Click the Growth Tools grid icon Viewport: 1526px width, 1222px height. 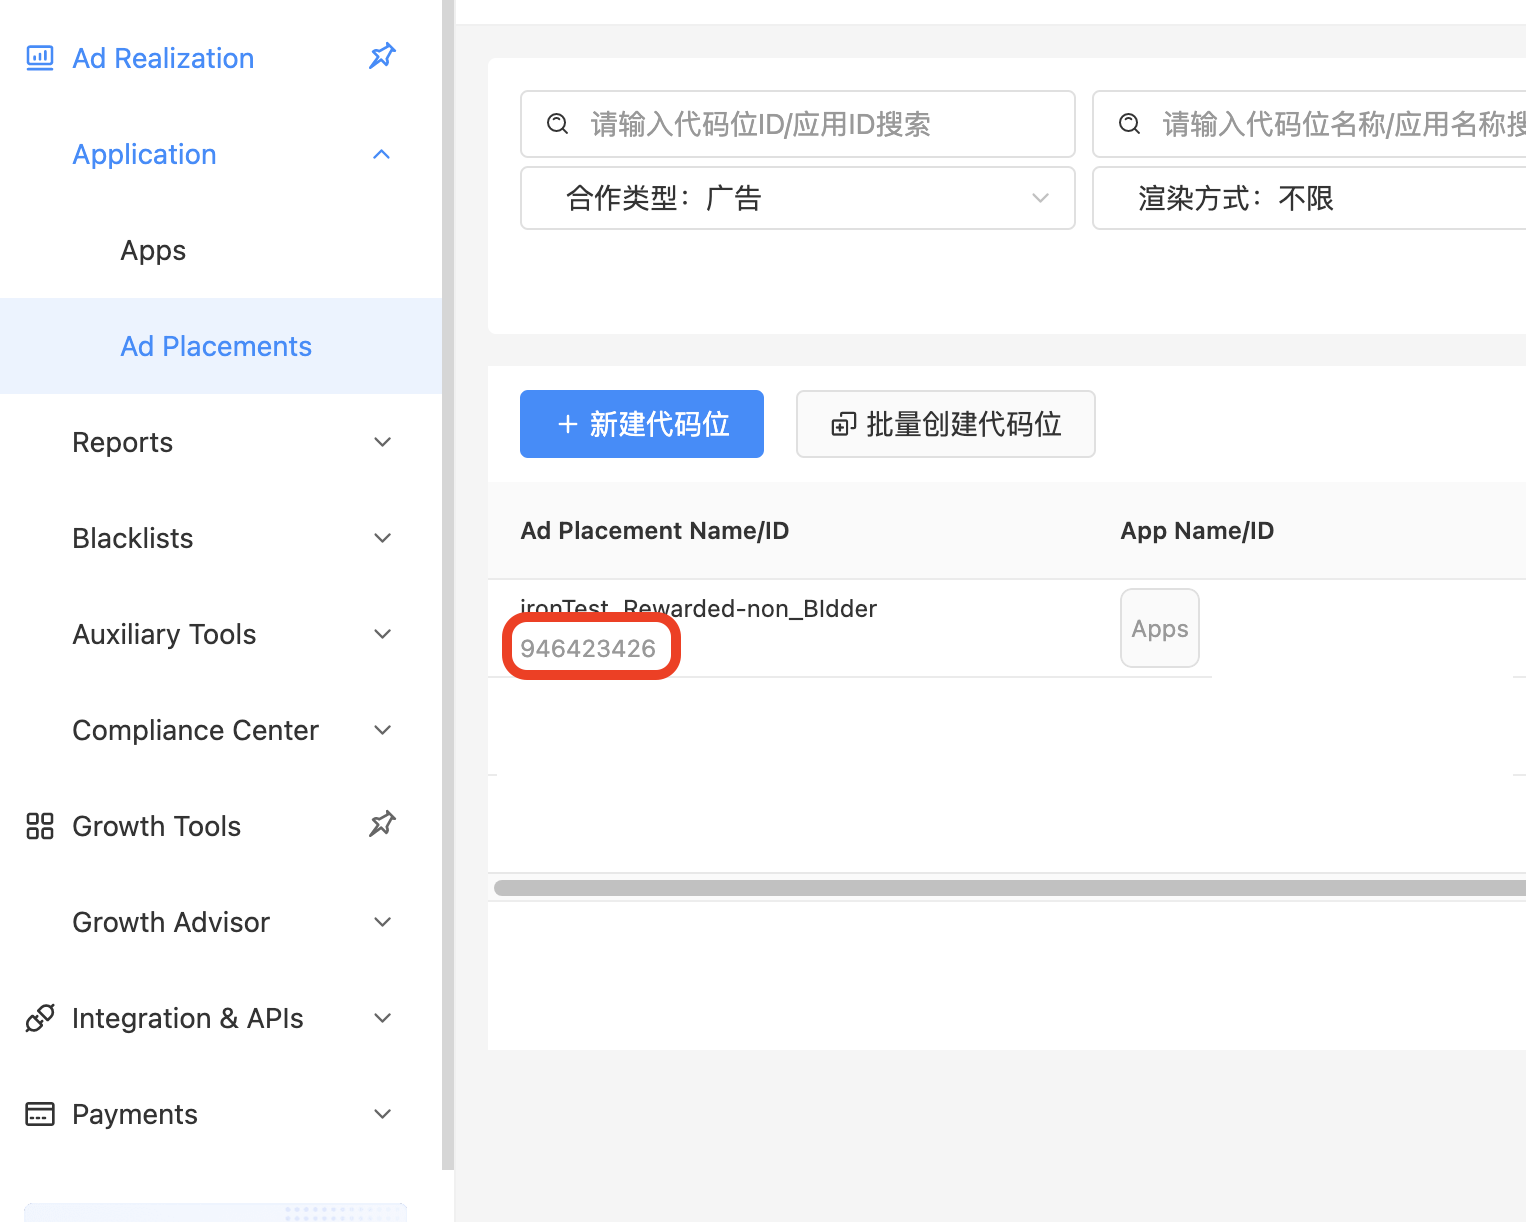[x=40, y=826]
